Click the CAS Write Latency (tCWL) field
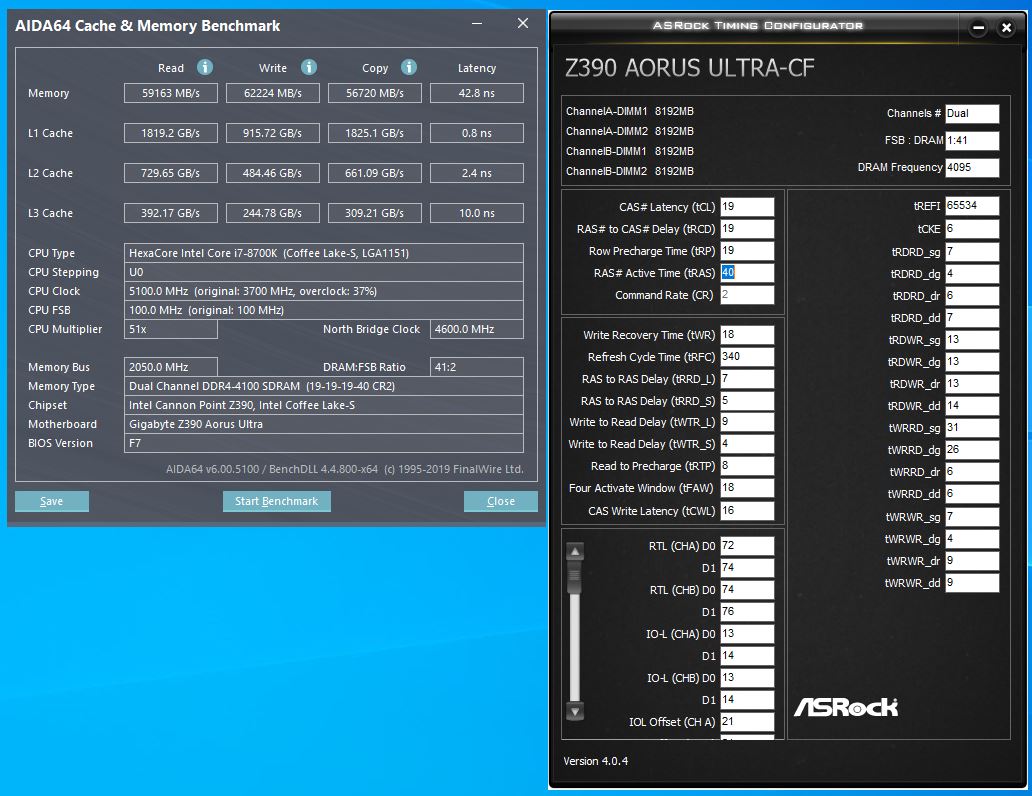Screen dimensions: 1032x796 click(x=747, y=511)
